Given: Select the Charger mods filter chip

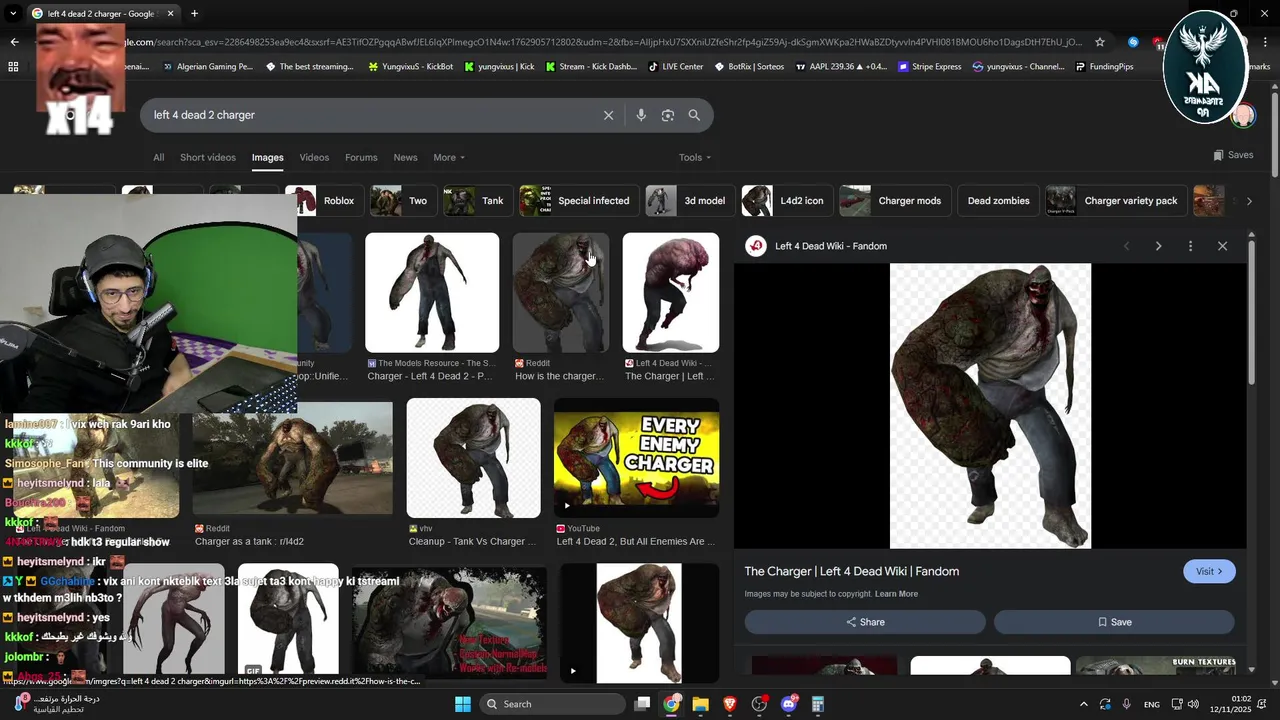Looking at the screenshot, I should [x=893, y=201].
